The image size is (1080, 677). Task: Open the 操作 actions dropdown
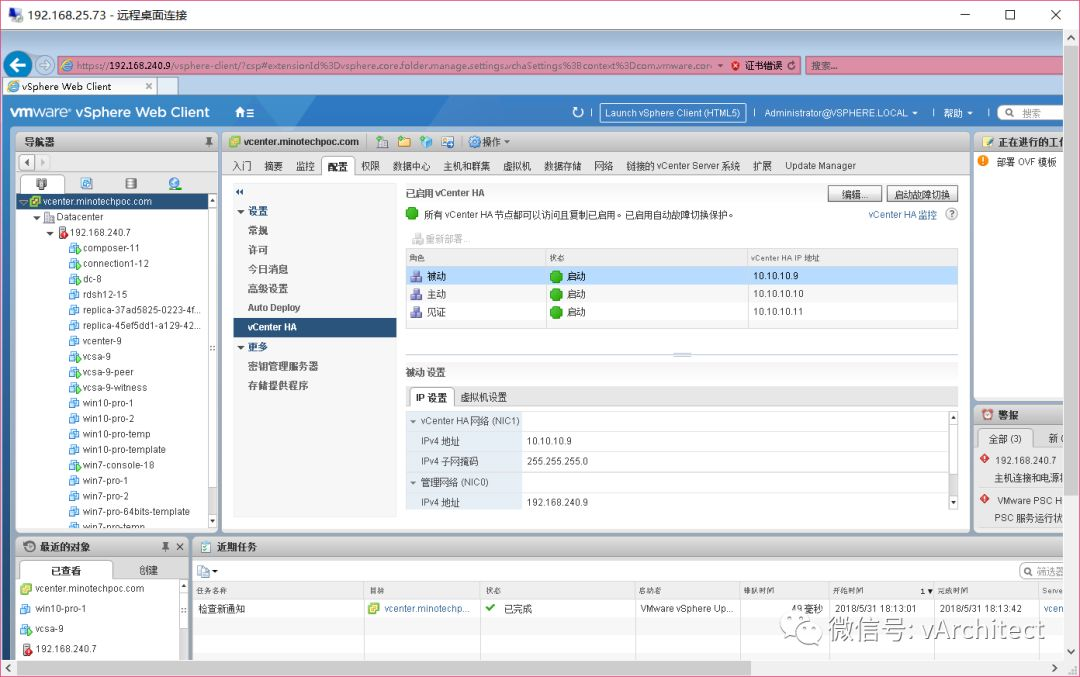pos(490,142)
